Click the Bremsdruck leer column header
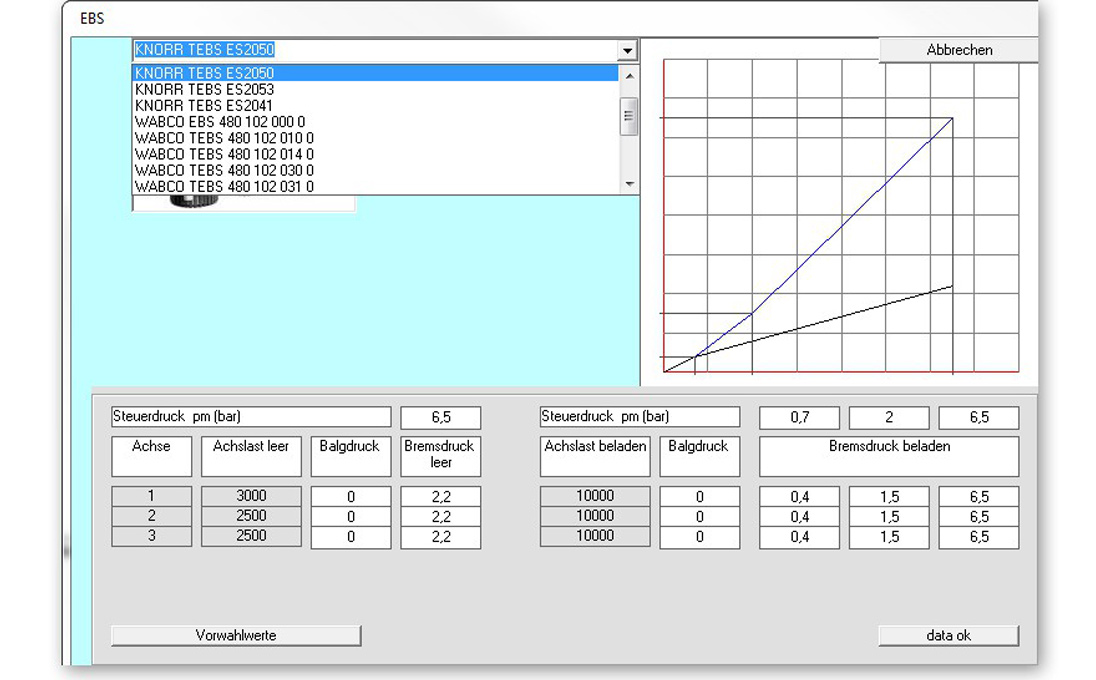The width and height of the screenshot is (1096, 680). coord(440,456)
